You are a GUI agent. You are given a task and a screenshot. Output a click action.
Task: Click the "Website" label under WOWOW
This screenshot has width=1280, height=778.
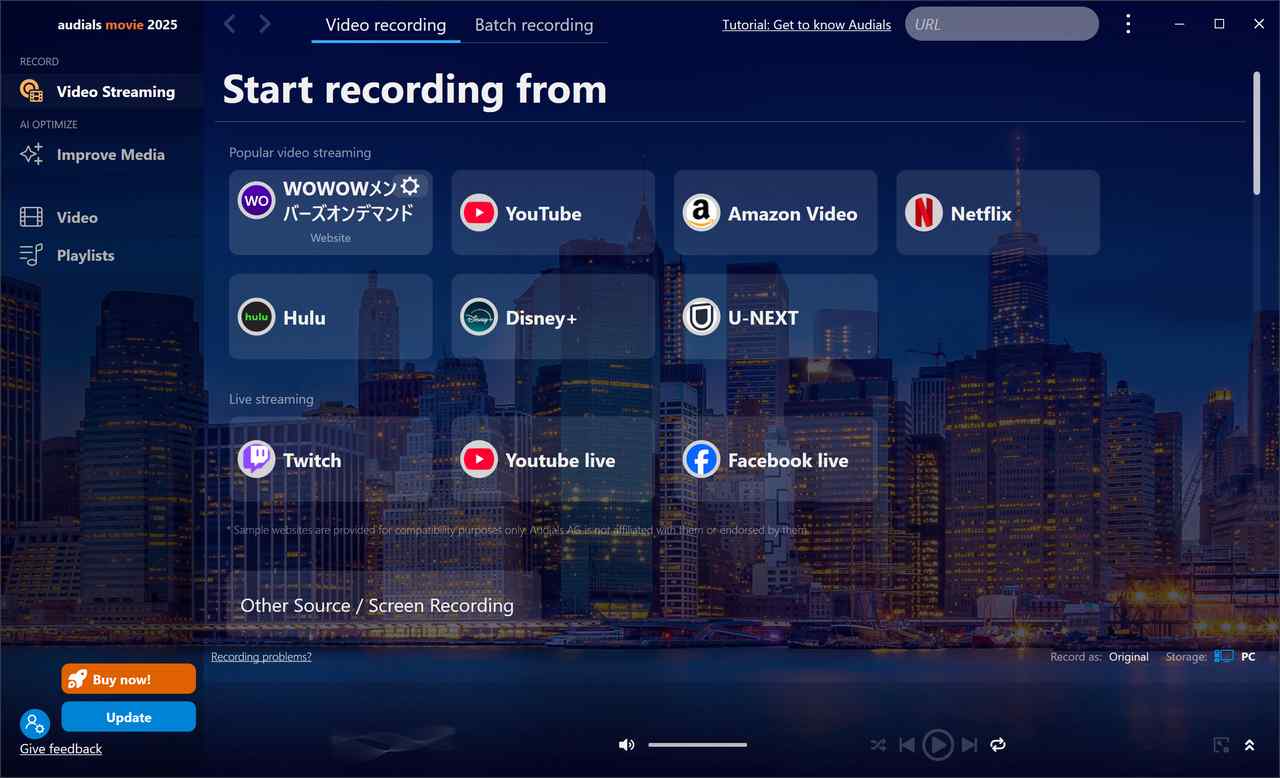coord(331,238)
